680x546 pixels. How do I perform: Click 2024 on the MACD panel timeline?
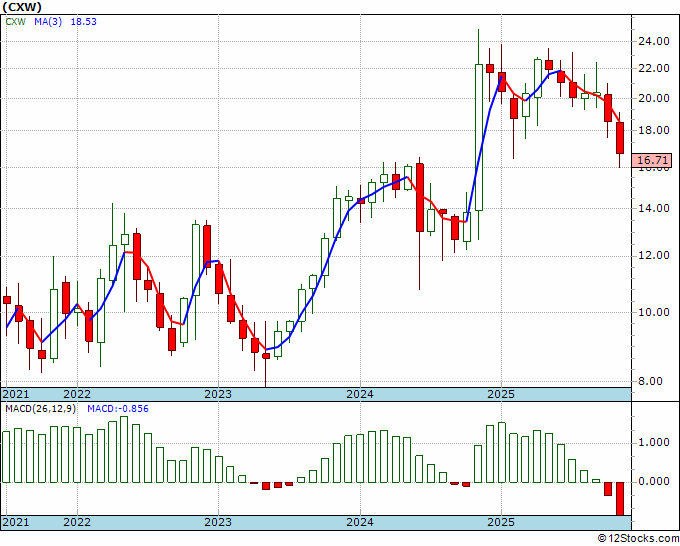pos(360,522)
